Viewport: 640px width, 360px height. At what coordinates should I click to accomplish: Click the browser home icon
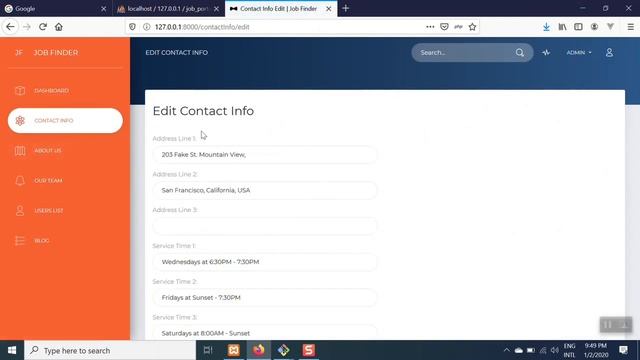[x=59, y=27]
